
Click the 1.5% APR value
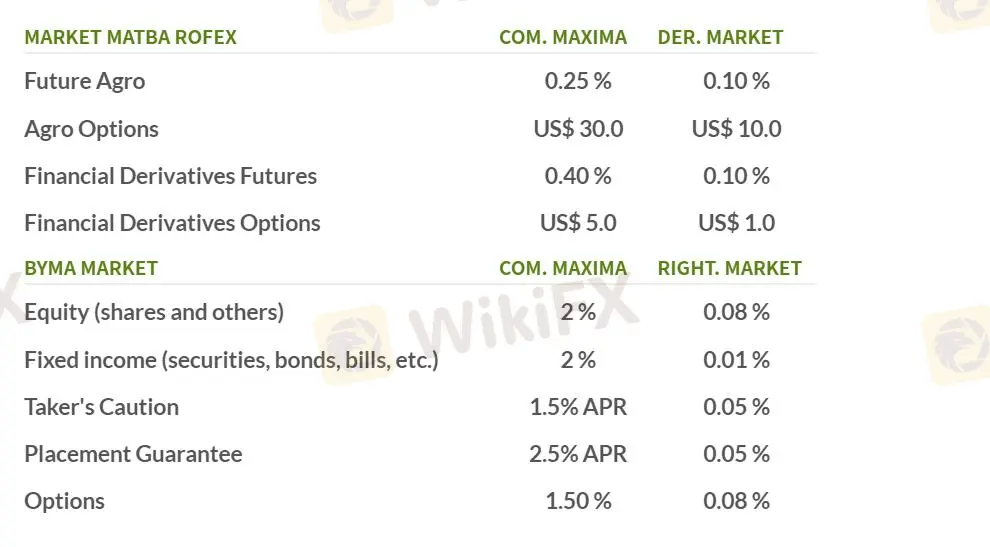point(578,407)
